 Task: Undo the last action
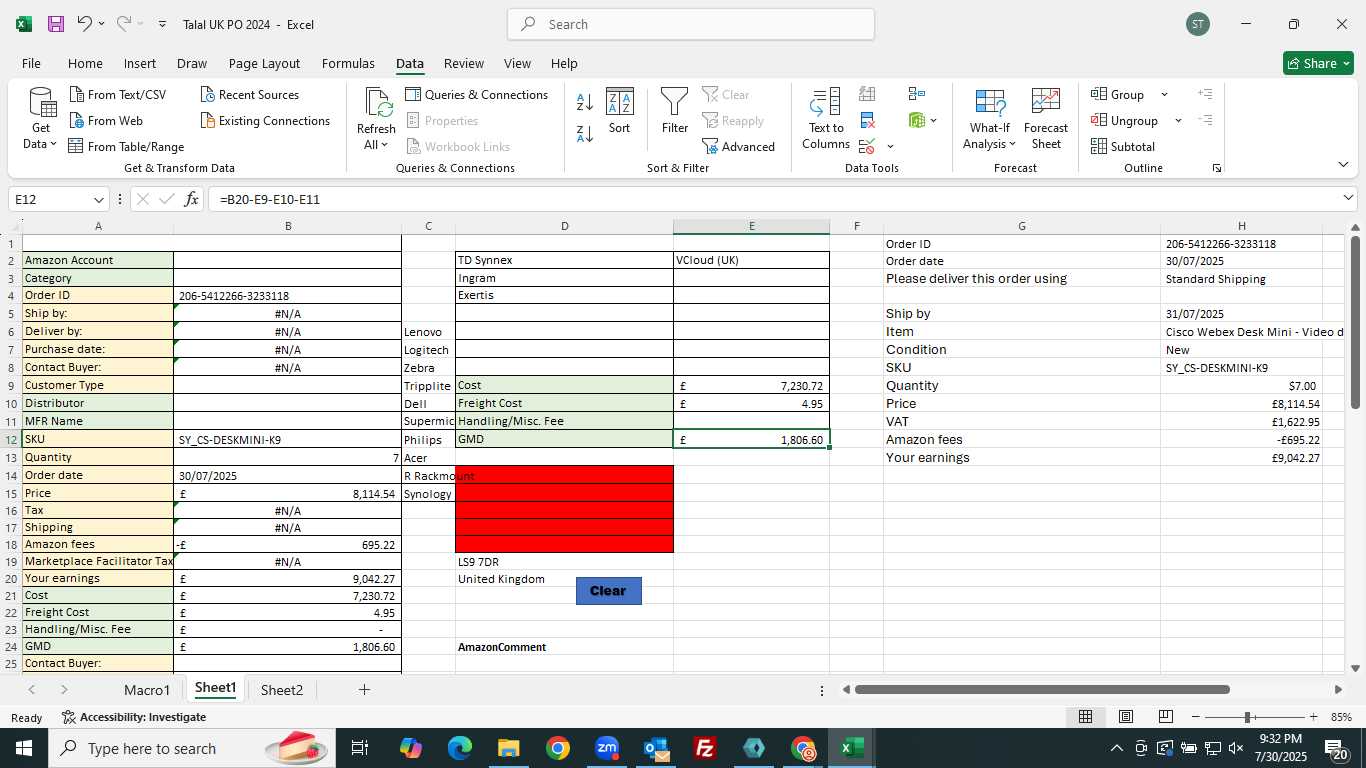click(85, 24)
